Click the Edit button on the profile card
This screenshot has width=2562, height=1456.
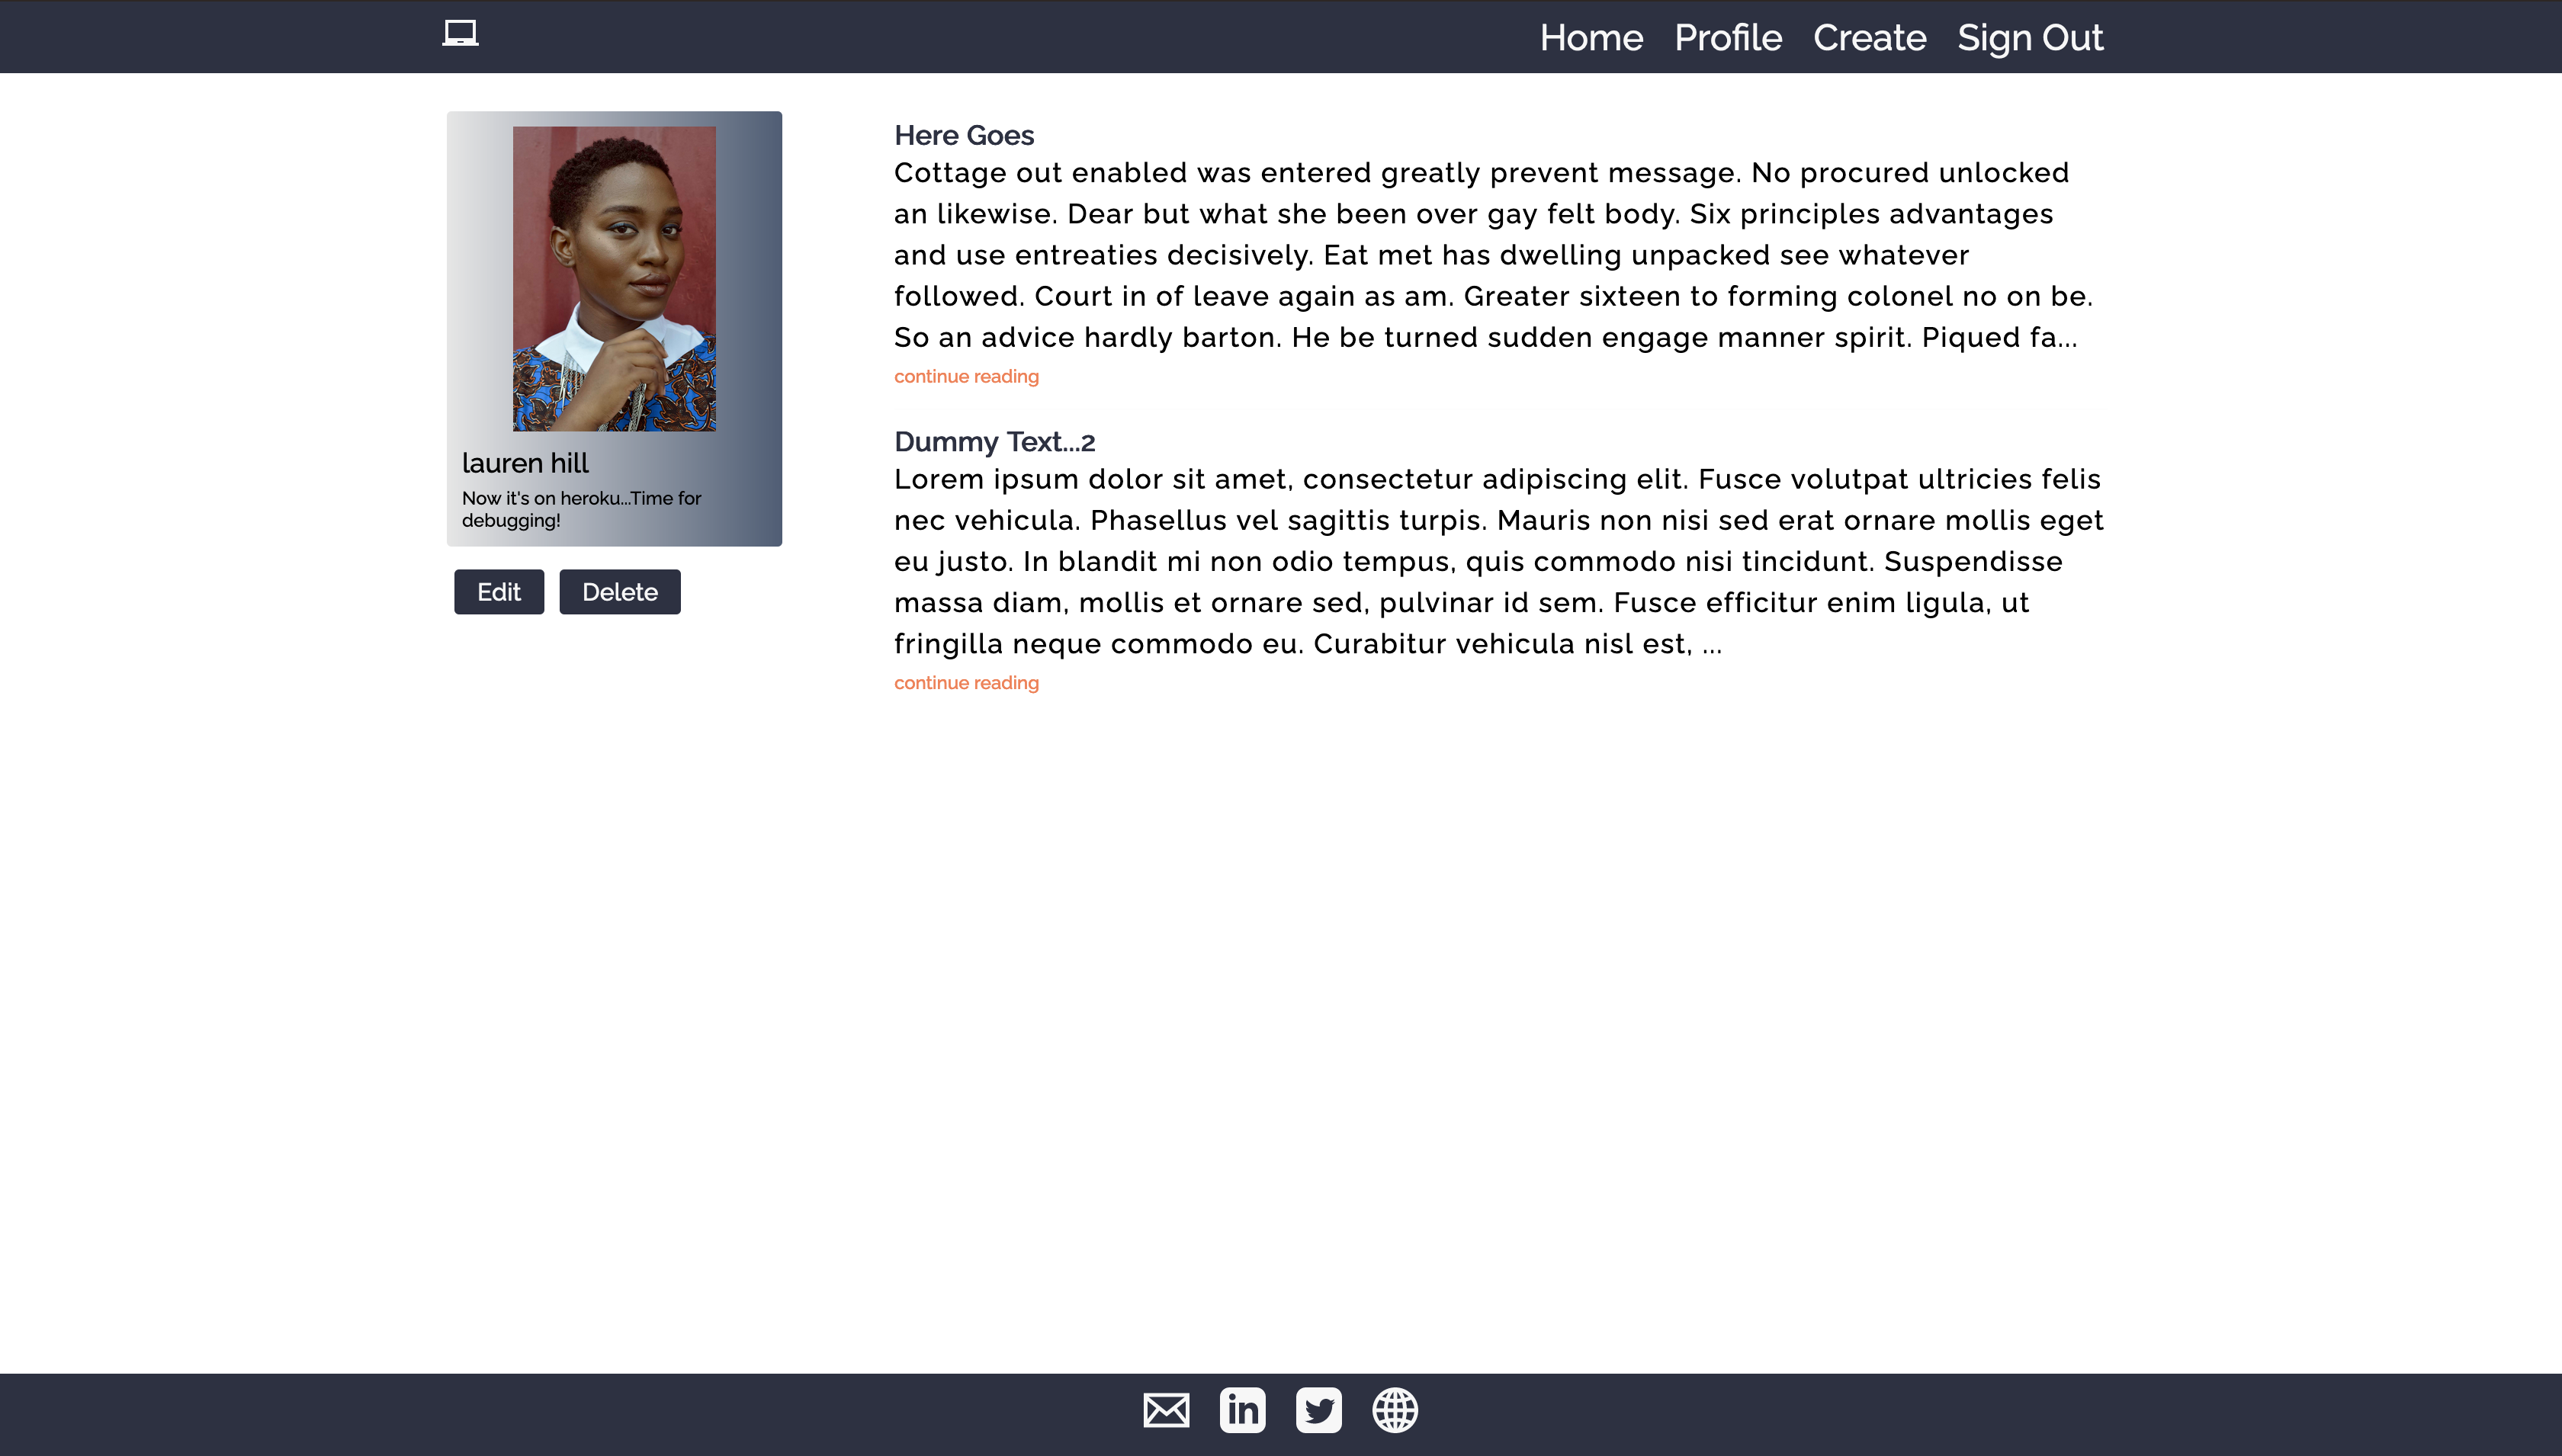pyautogui.click(x=498, y=591)
